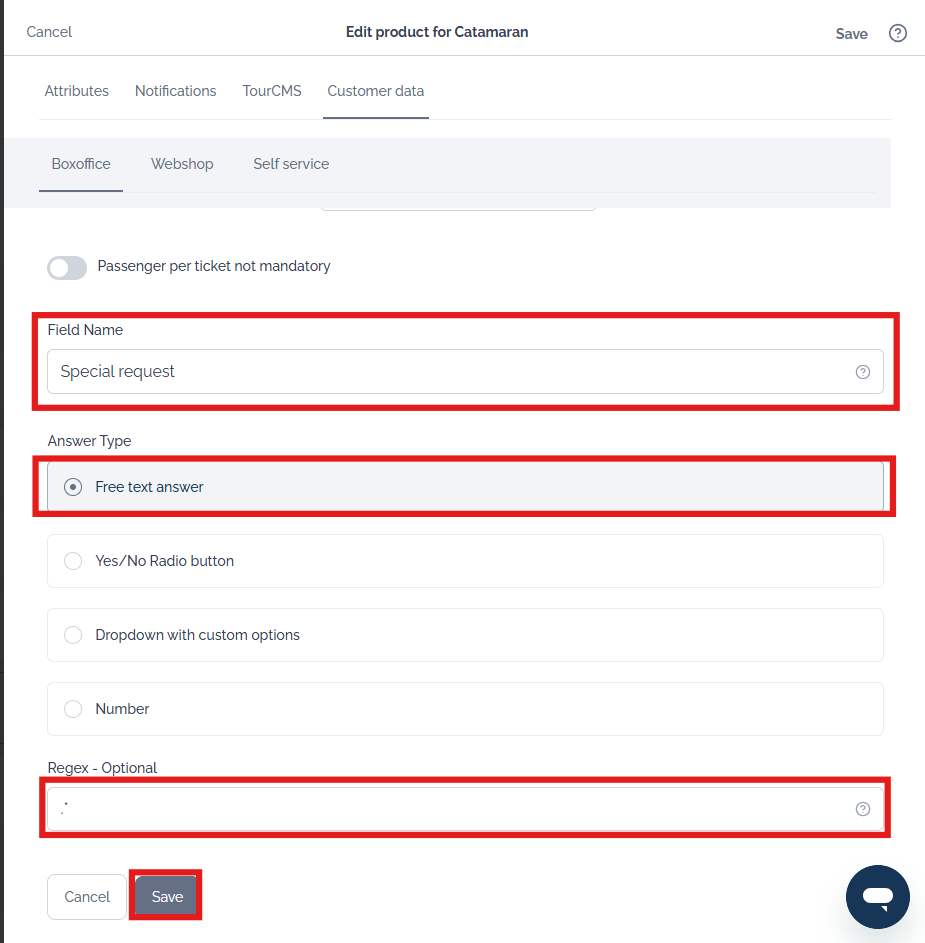Switch to the Webshop sub-tab
Image resolution: width=925 pixels, height=943 pixels.
182,164
